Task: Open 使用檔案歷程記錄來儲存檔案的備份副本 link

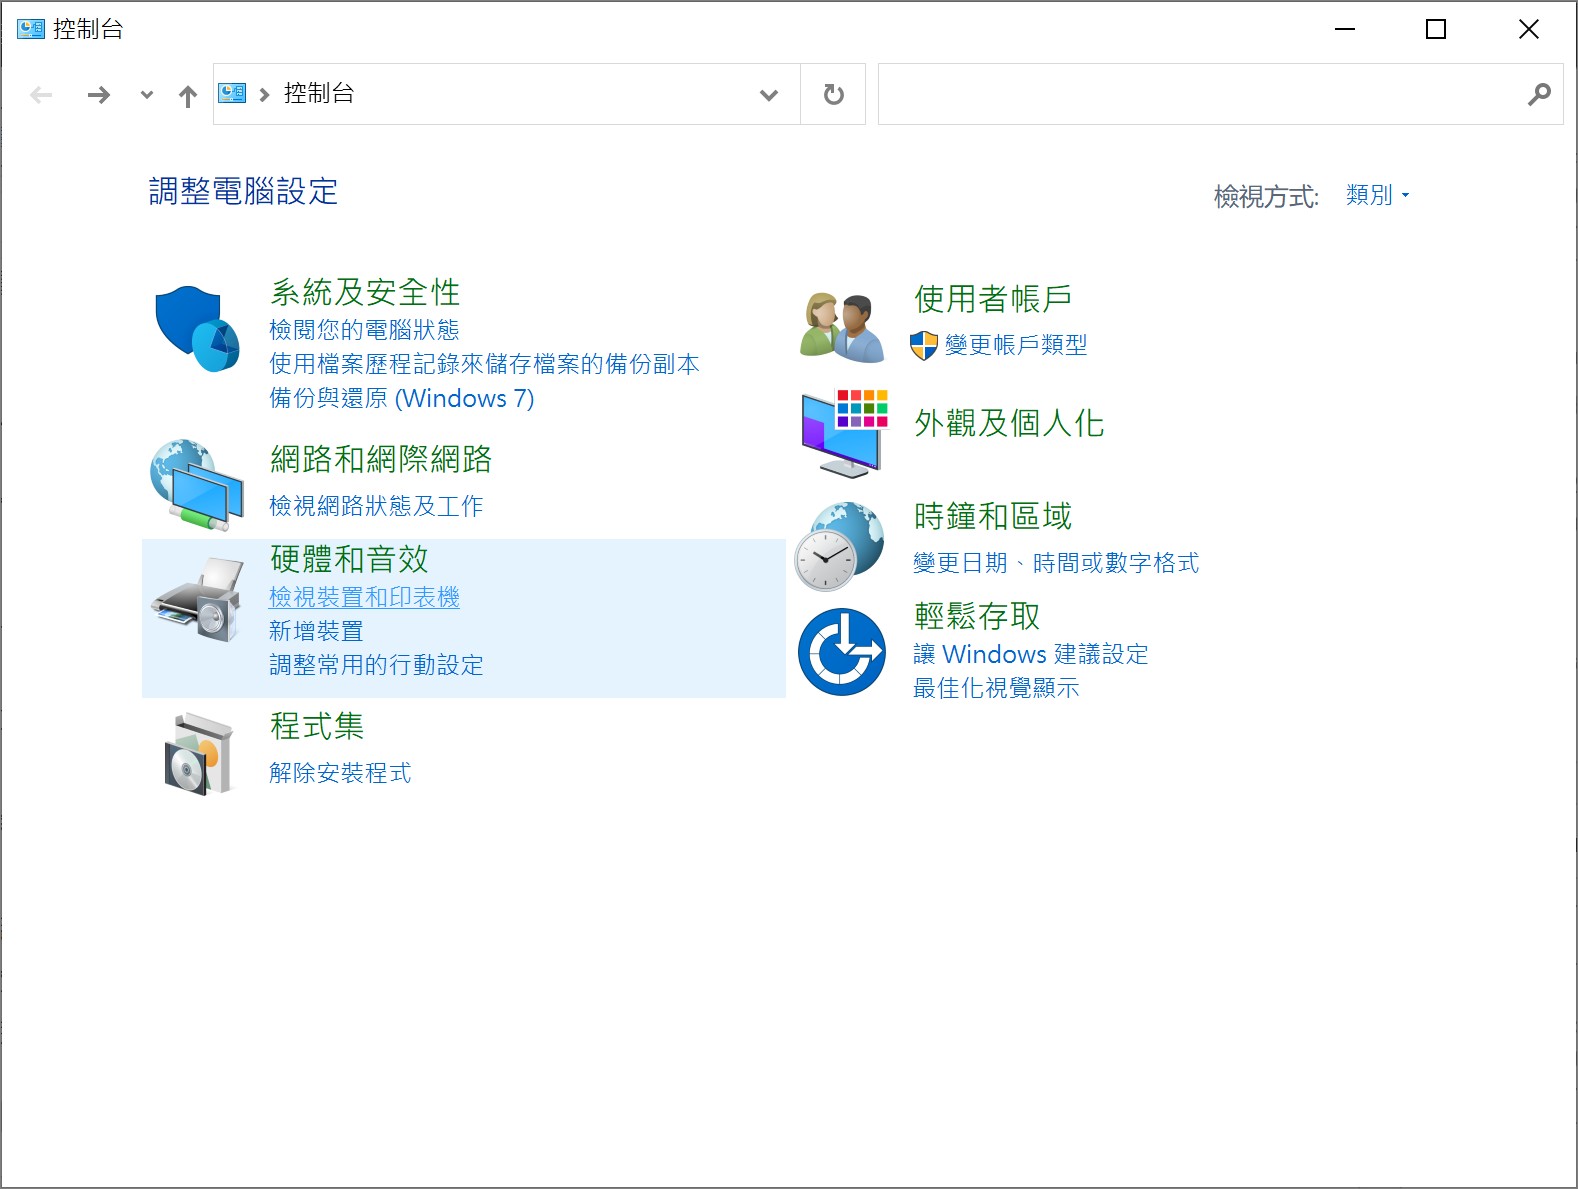Action: click(x=484, y=364)
